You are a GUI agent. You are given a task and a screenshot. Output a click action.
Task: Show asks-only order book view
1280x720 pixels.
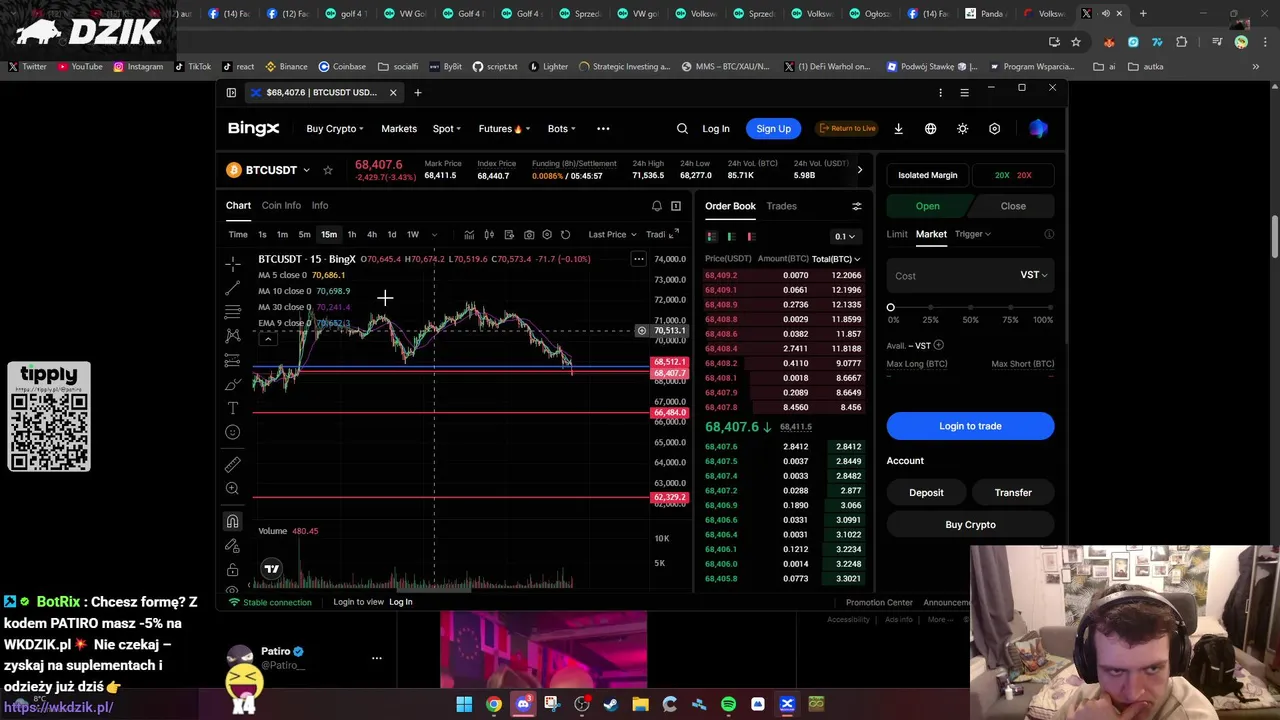point(751,236)
